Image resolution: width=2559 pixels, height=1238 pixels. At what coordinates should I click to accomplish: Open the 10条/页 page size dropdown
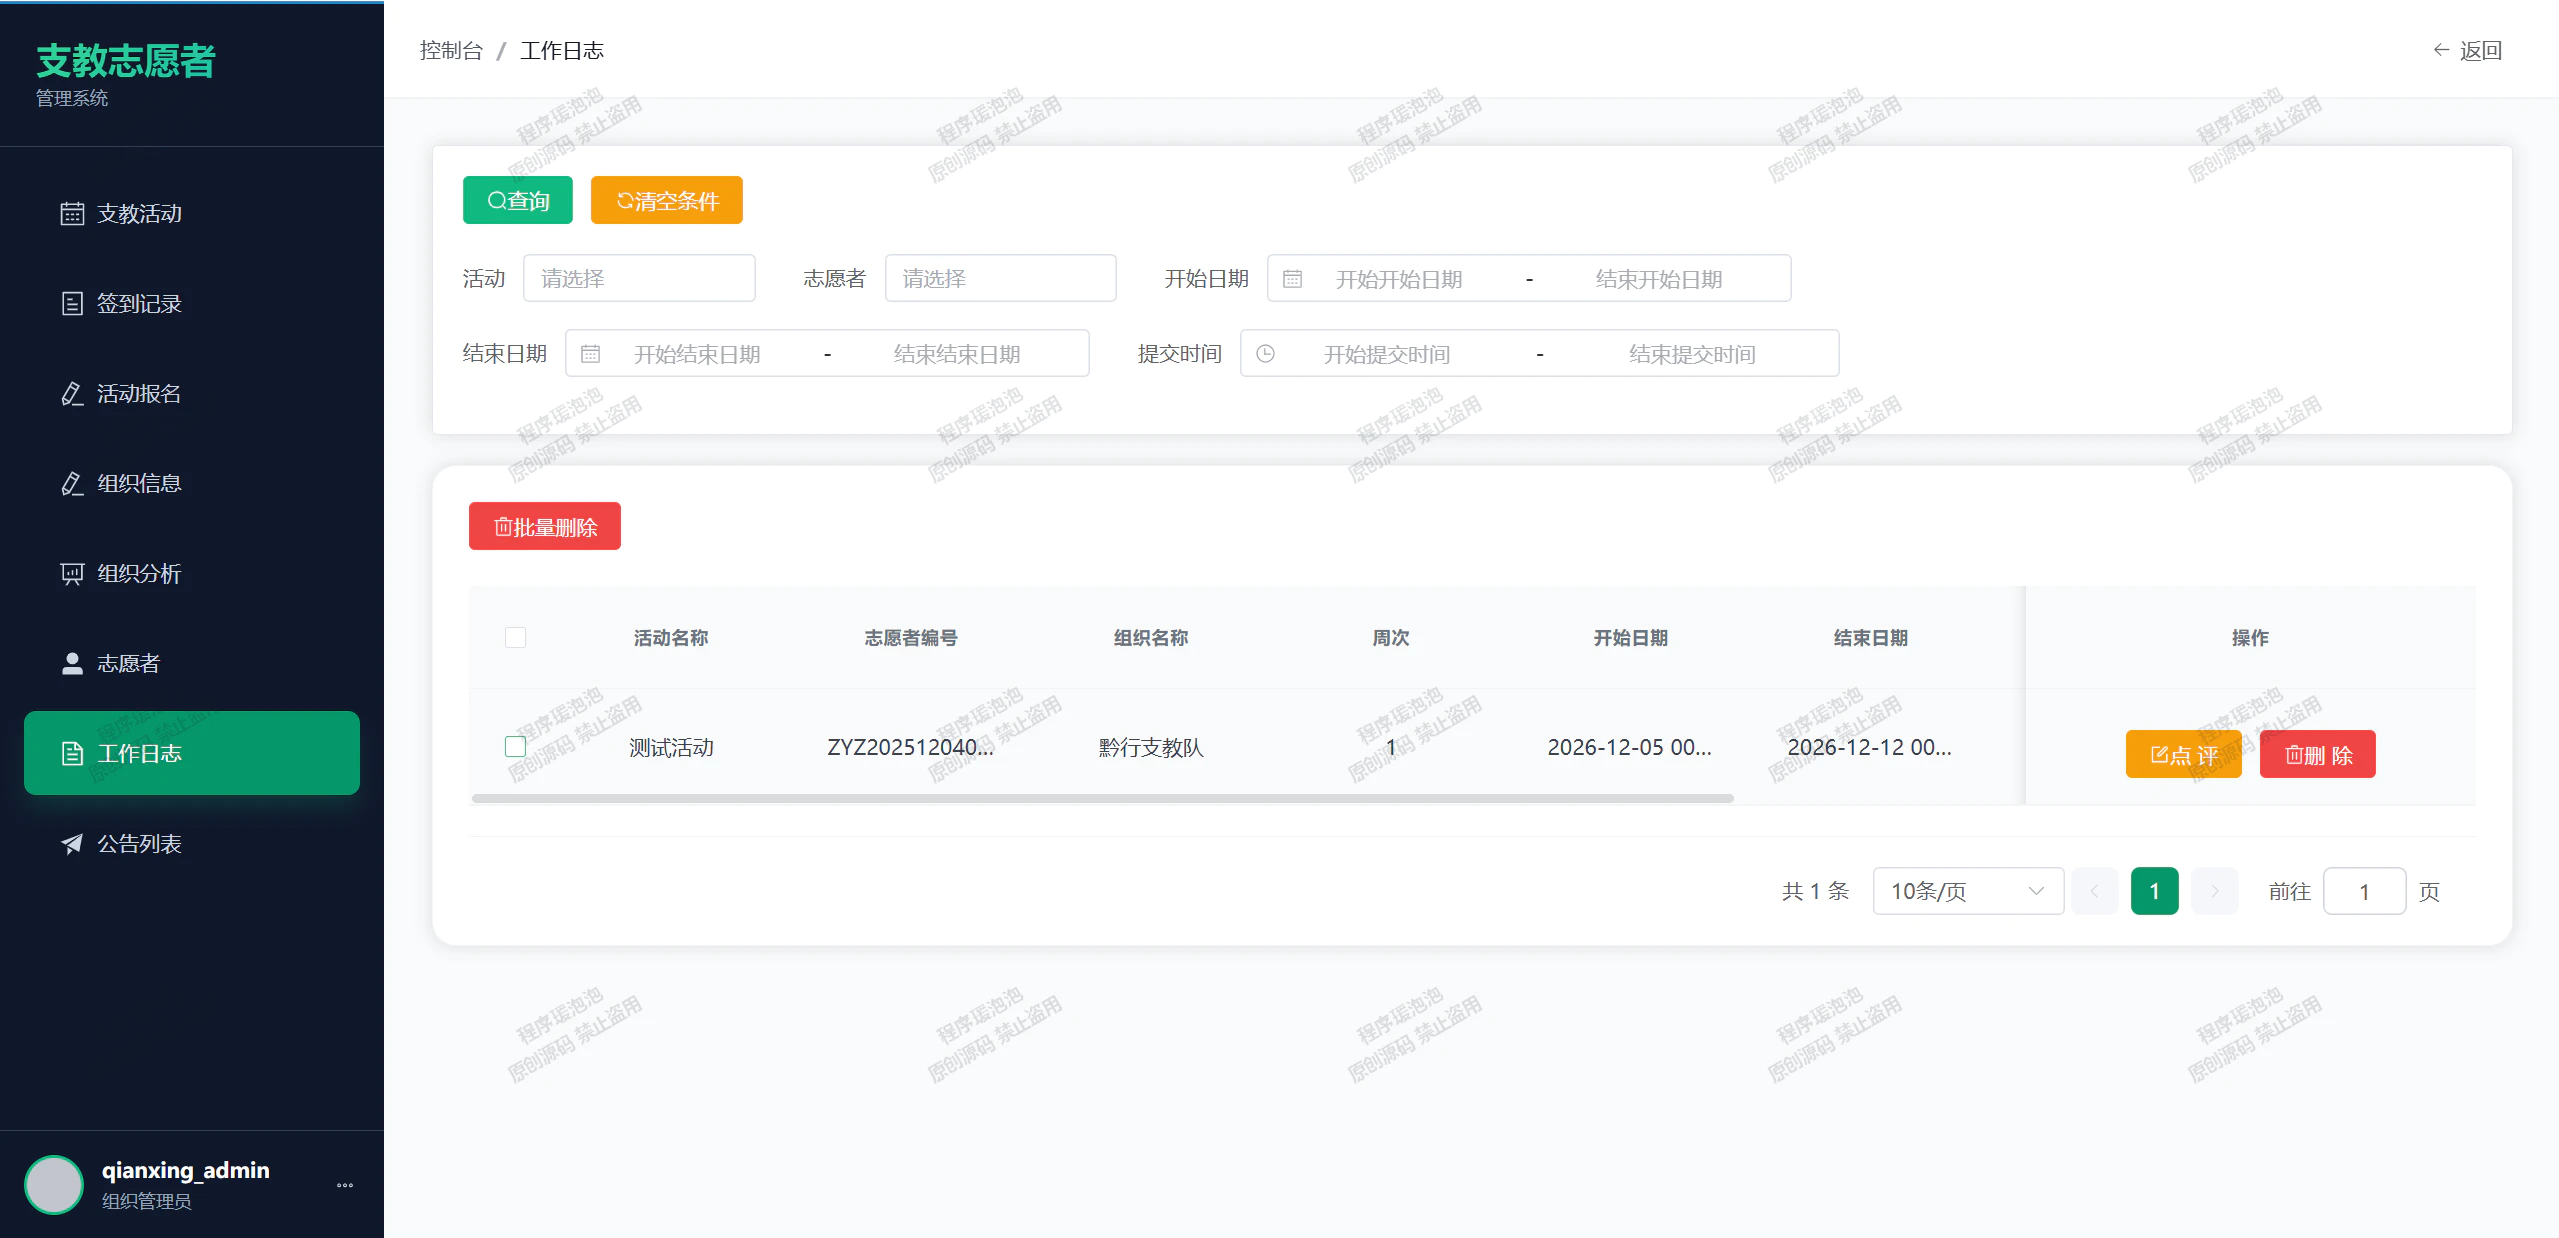1968,890
